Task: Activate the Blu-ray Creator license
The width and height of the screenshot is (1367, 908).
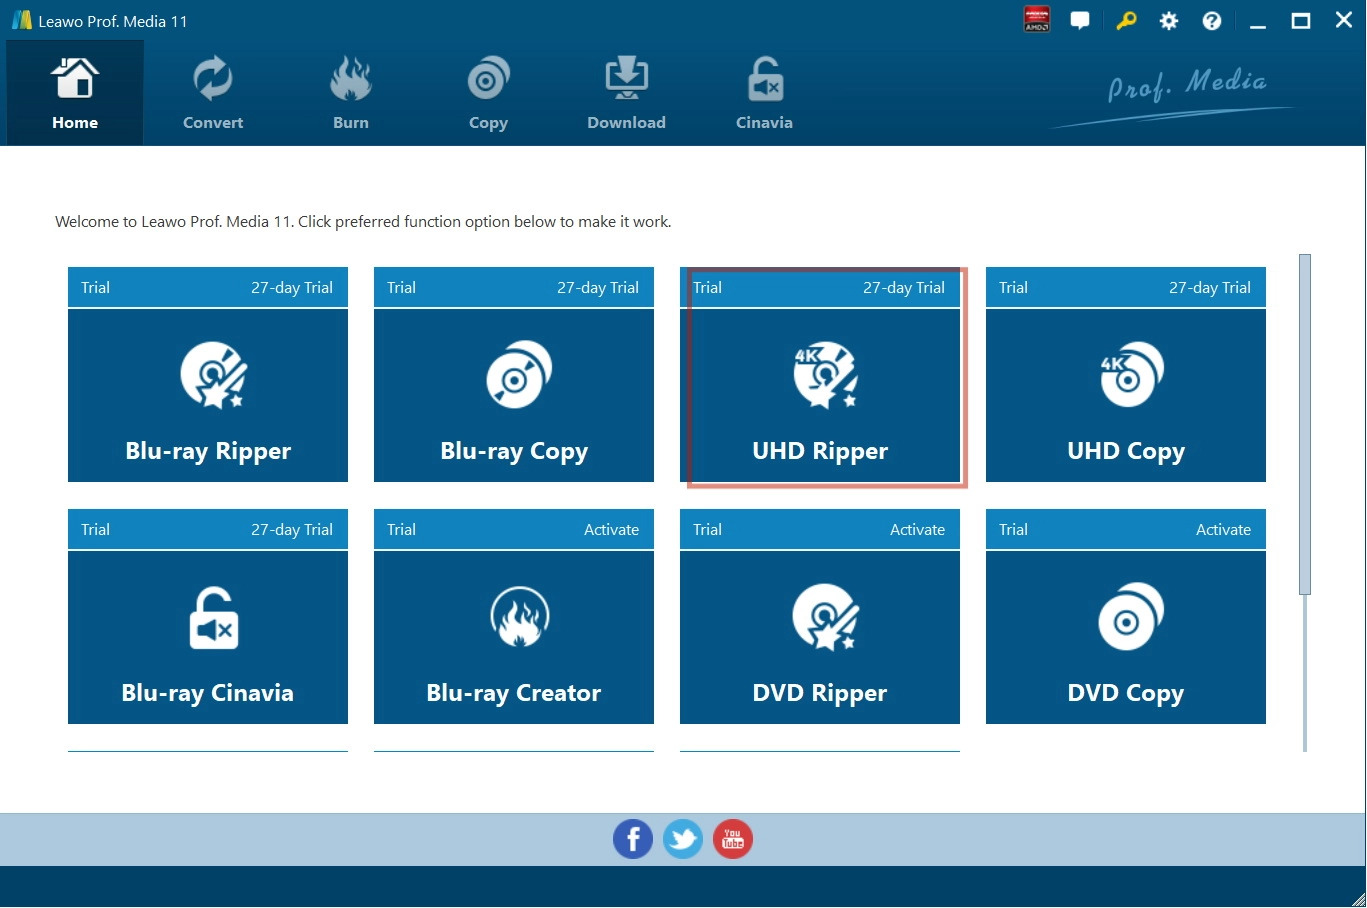Action: (x=611, y=529)
